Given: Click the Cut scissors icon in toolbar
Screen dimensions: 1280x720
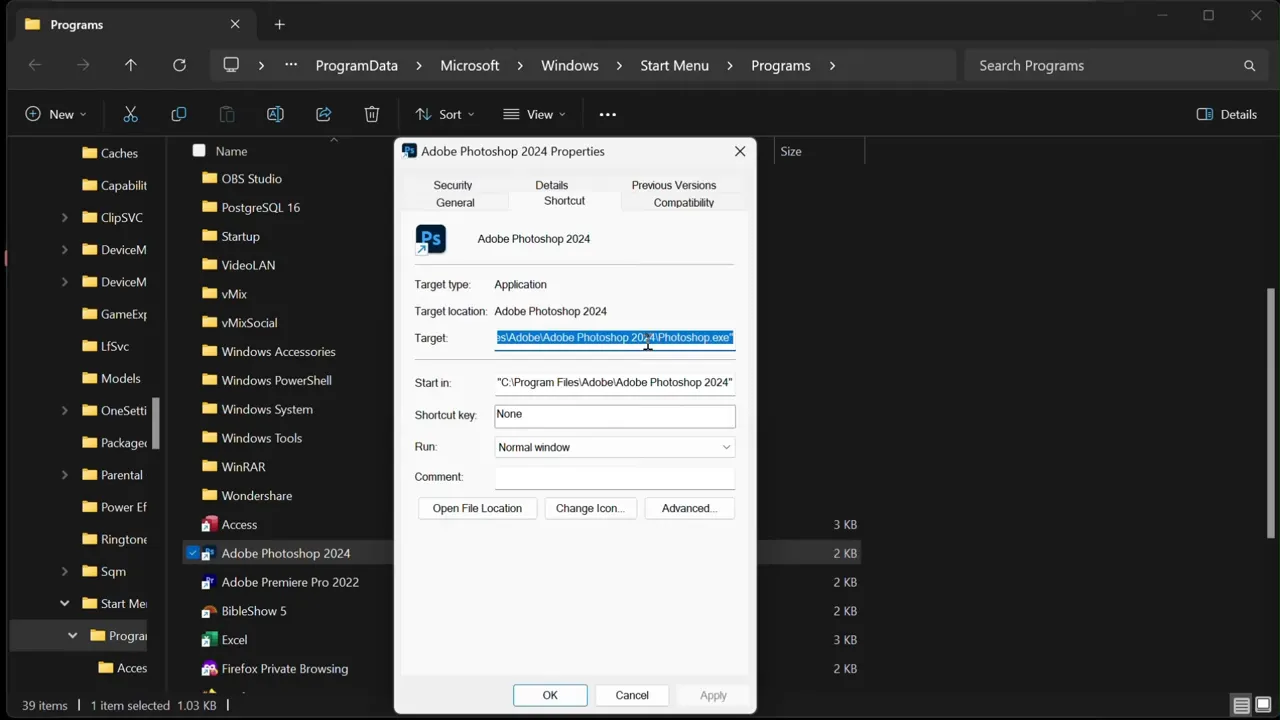Looking at the screenshot, I should (130, 115).
